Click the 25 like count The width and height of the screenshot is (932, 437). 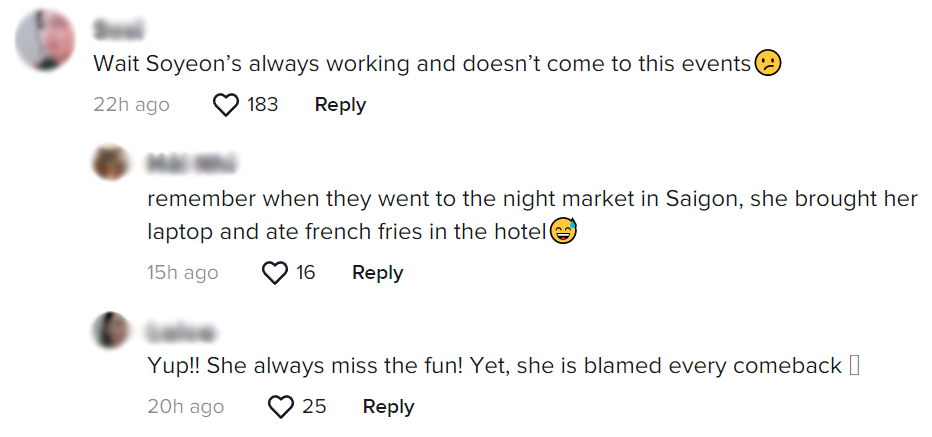pos(314,407)
